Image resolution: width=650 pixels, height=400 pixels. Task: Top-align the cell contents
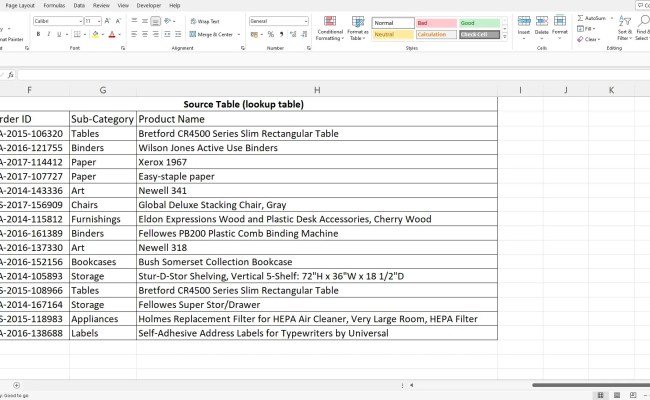tap(134, 21)
